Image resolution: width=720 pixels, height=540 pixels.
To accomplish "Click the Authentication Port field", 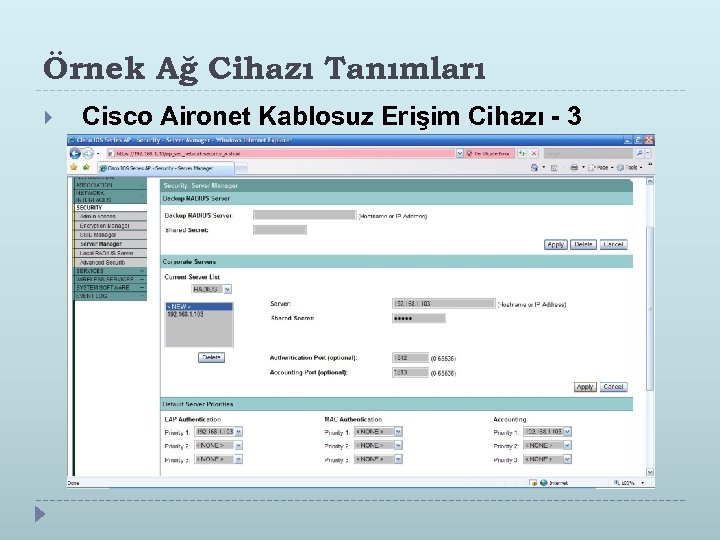I will [411, 358].
